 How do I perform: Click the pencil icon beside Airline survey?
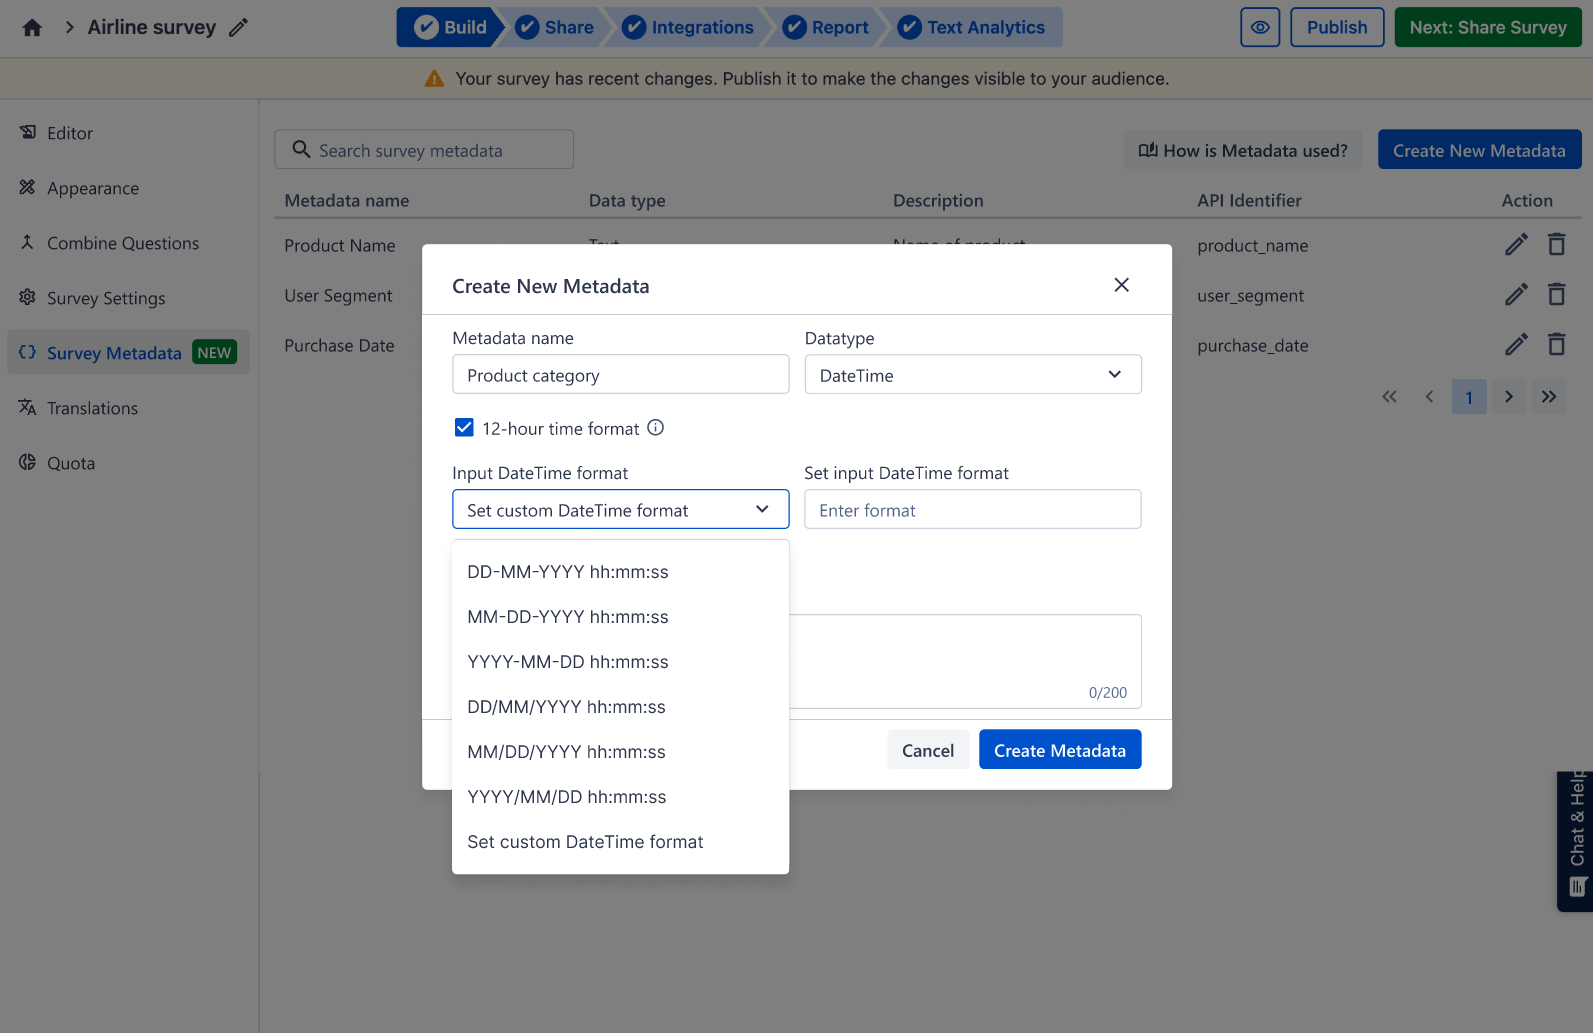(238, 28)
